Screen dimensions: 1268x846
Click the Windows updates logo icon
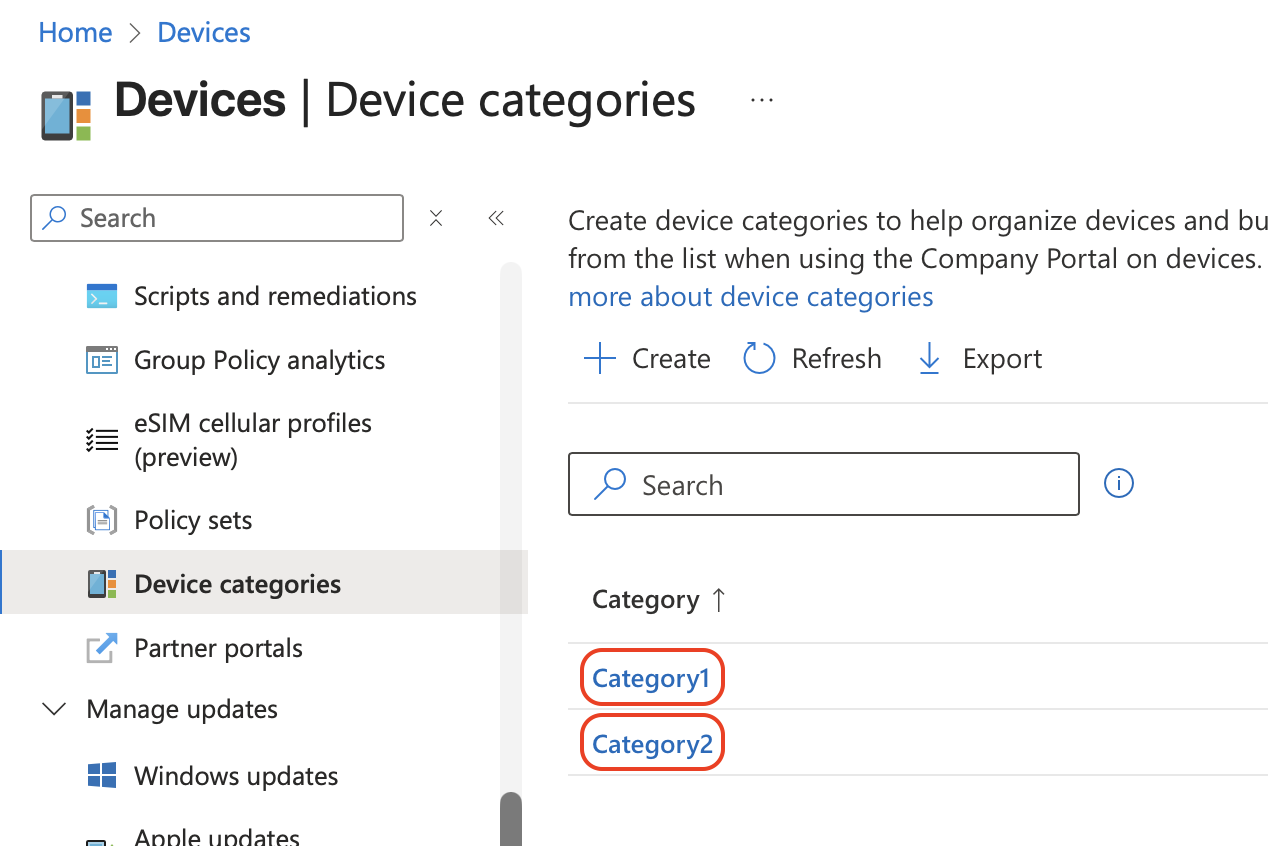[x=101, y=776]
